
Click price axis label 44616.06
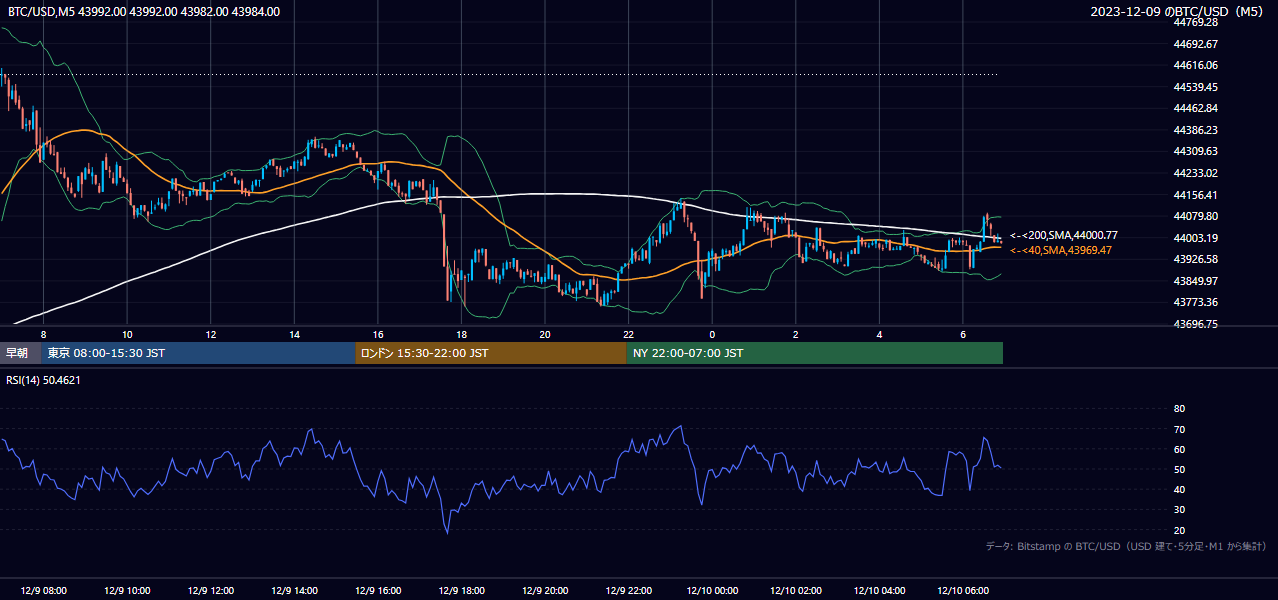coord(1195,65)
